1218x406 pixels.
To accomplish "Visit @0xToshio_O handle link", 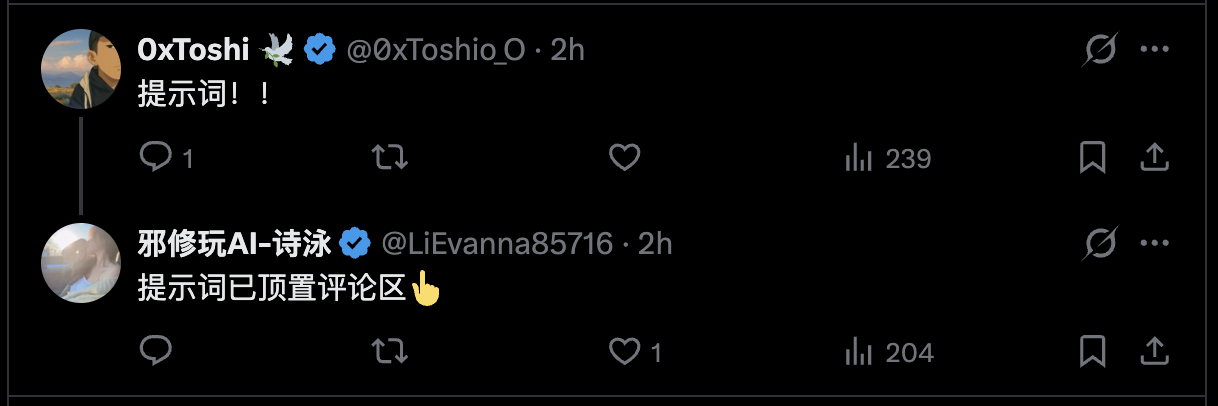I will pos(435,50).
